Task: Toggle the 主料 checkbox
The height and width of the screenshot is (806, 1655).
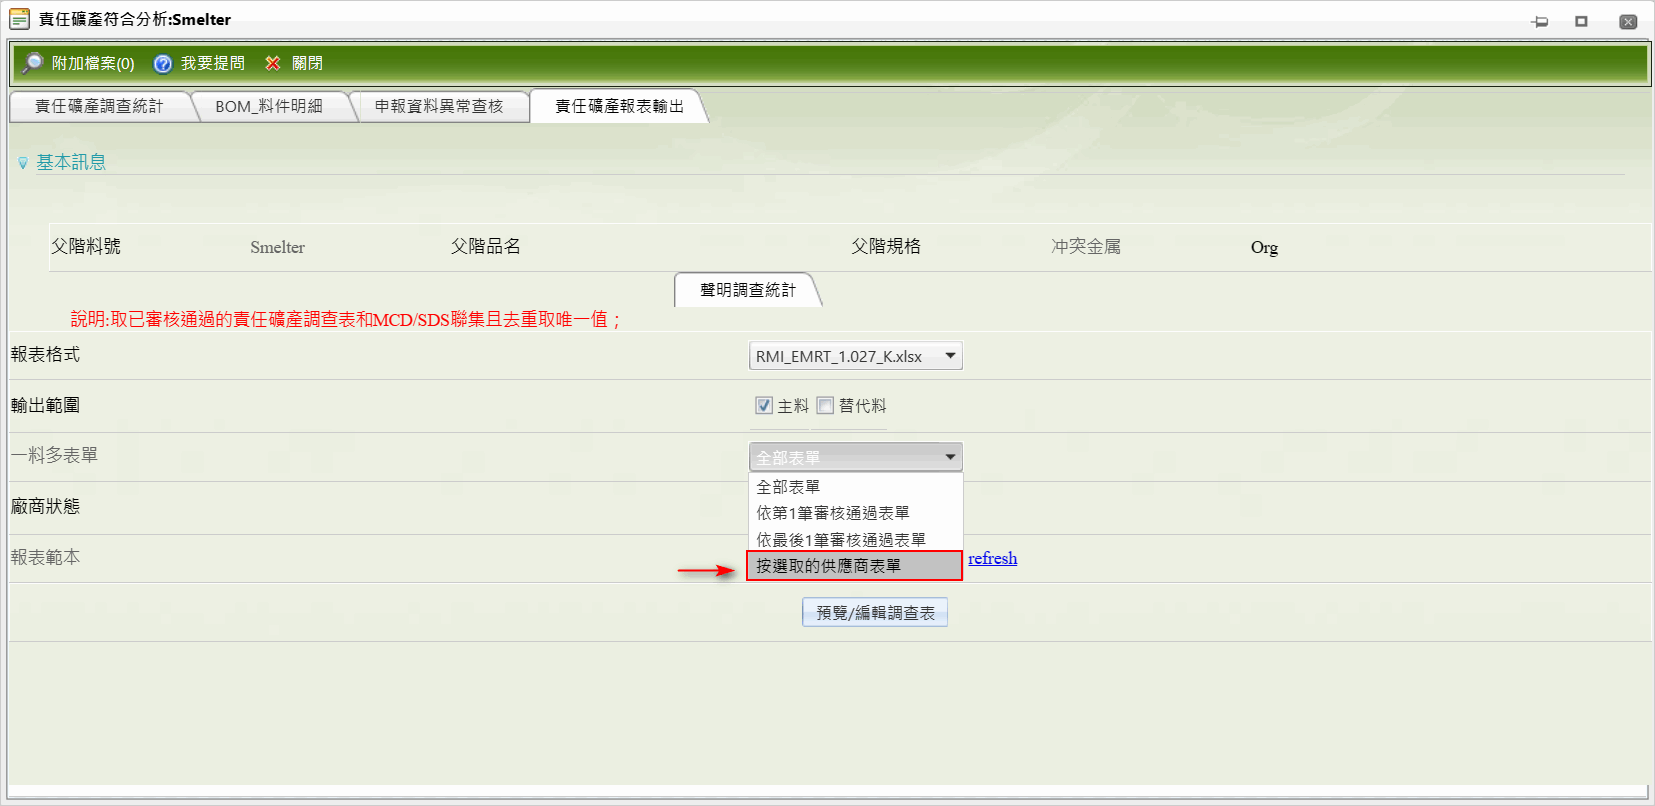Action: point(764,405)
